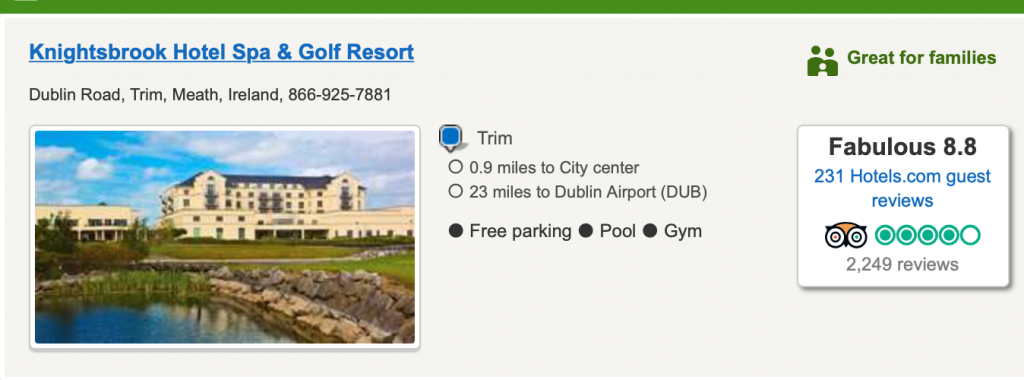1024x380 pixels.
Task: Select the 23 miles to Dublin Airport circle
Action: click(x=456, y=192)
